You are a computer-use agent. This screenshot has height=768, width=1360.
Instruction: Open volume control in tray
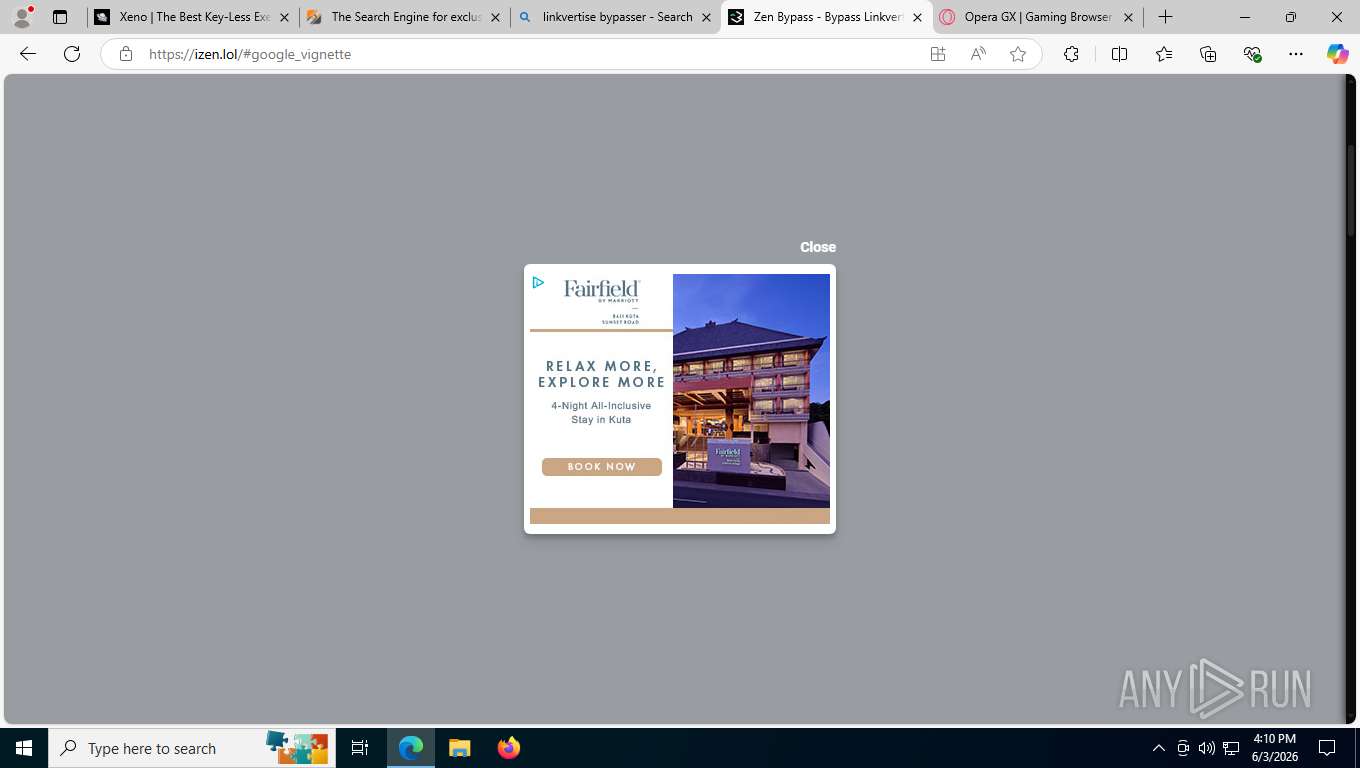(x=1207, y=748)
